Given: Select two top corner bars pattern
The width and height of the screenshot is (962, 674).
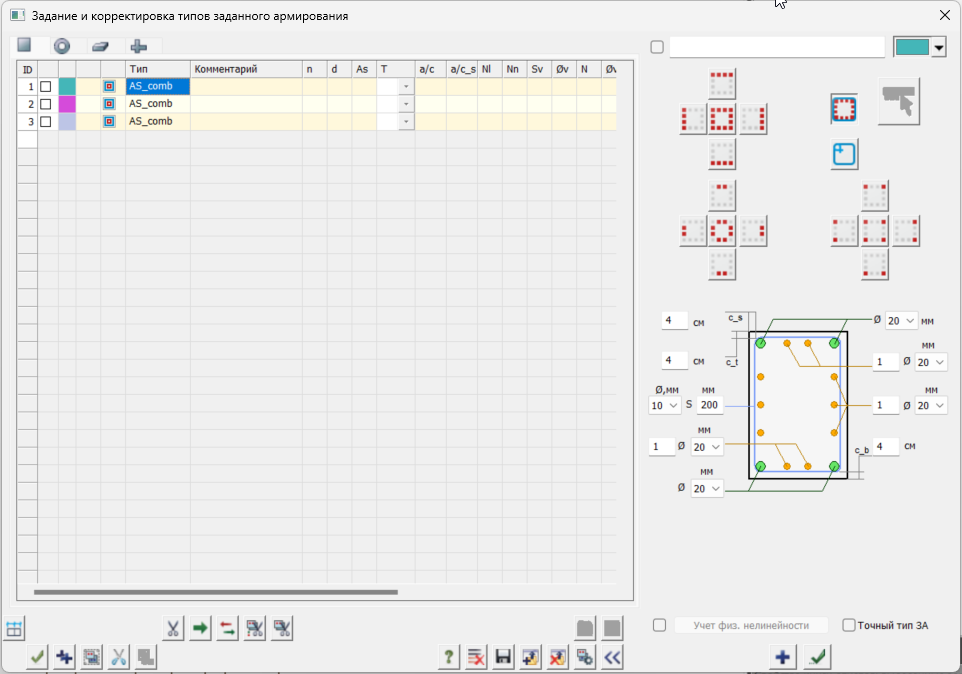Looking at the screenshot, I should pos(875,196).
